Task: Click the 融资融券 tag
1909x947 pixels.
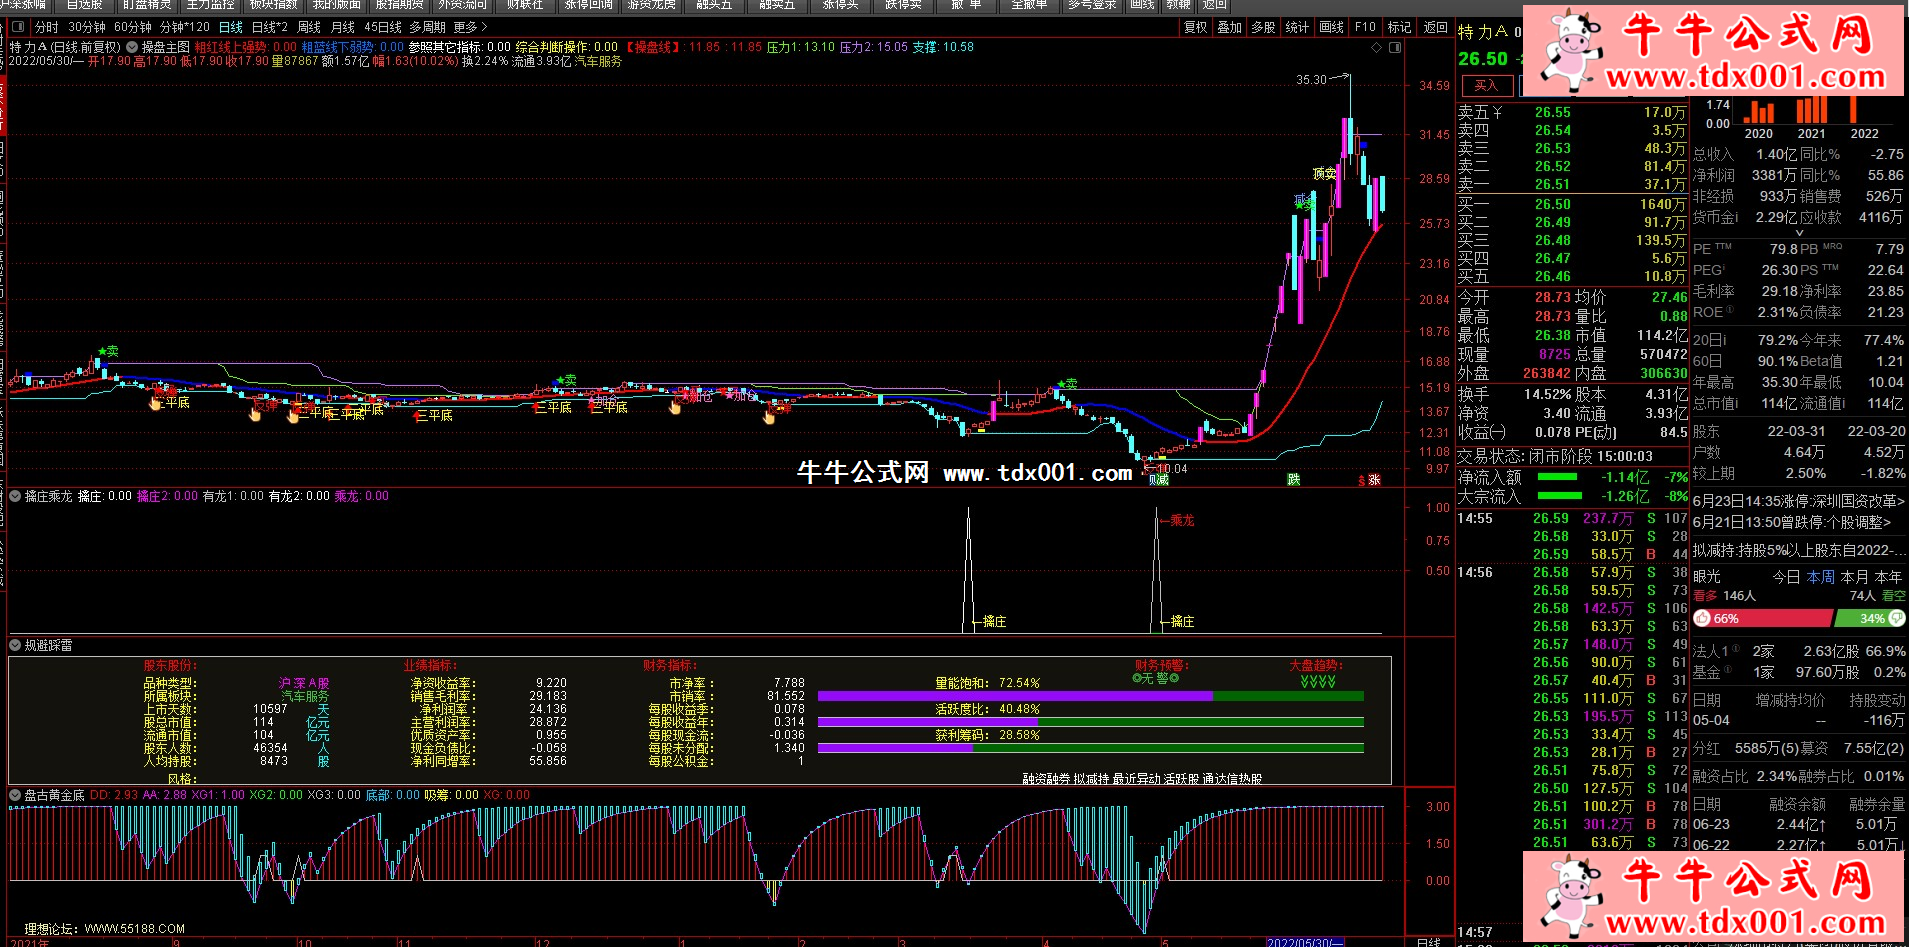Action: coord(1046,779)
